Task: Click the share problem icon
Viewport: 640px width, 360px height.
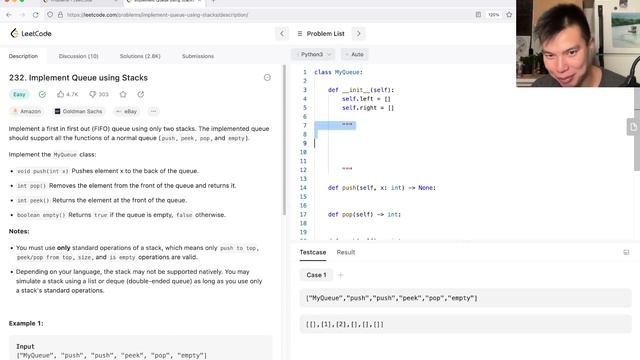Action: pyautogui.click(x=141, y=94)
